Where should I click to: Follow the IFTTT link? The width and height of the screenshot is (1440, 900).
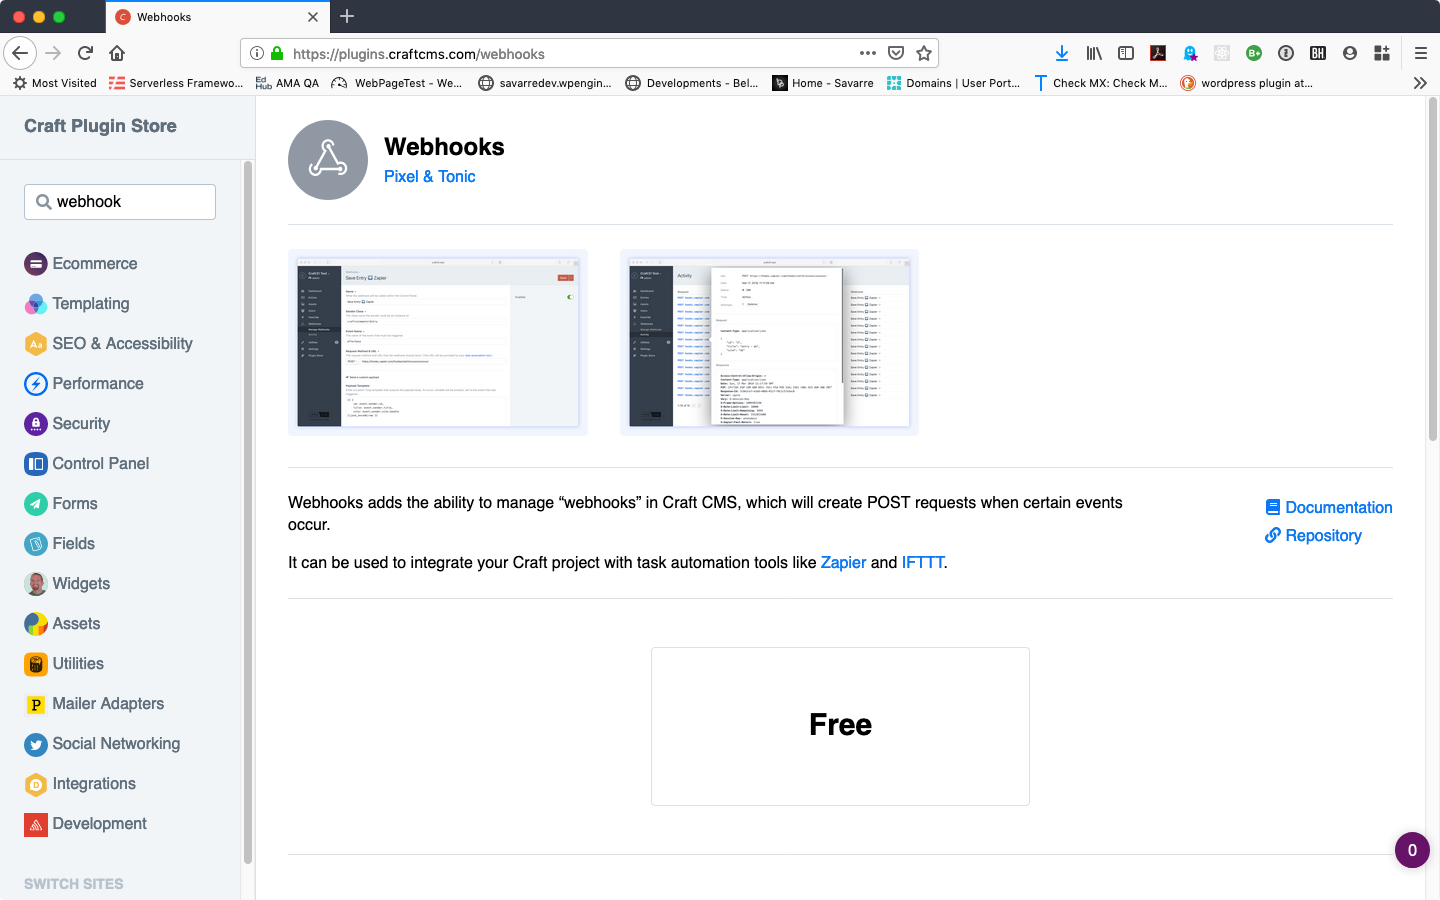click(922, 562)
